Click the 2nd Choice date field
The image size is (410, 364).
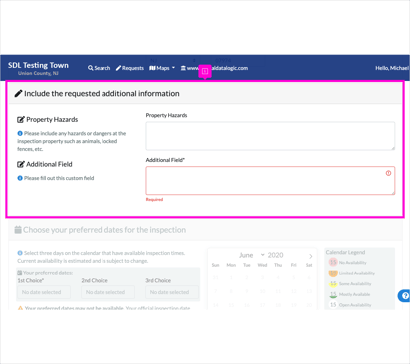pyautogui.click(x=108, y=292)
